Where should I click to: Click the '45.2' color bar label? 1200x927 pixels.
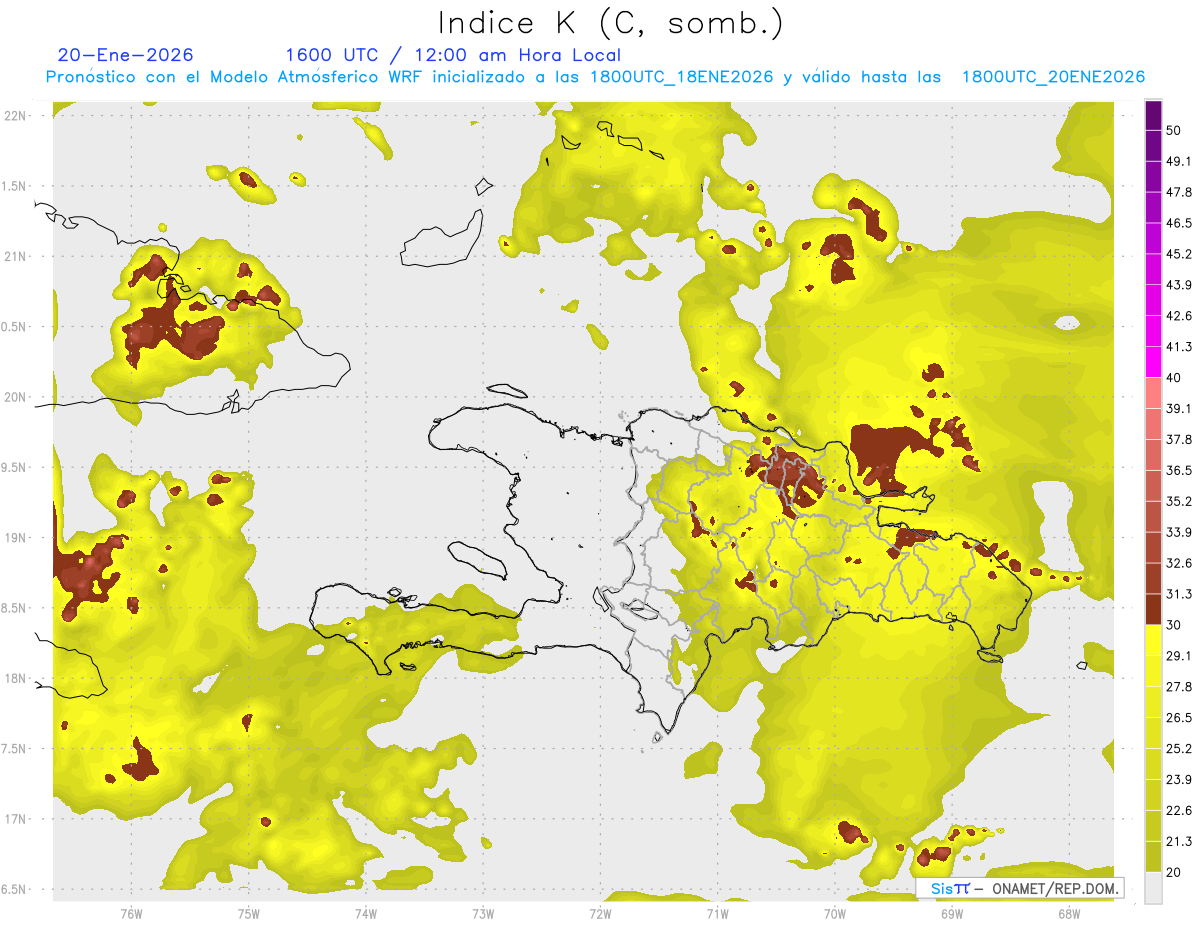(1179, 254)
